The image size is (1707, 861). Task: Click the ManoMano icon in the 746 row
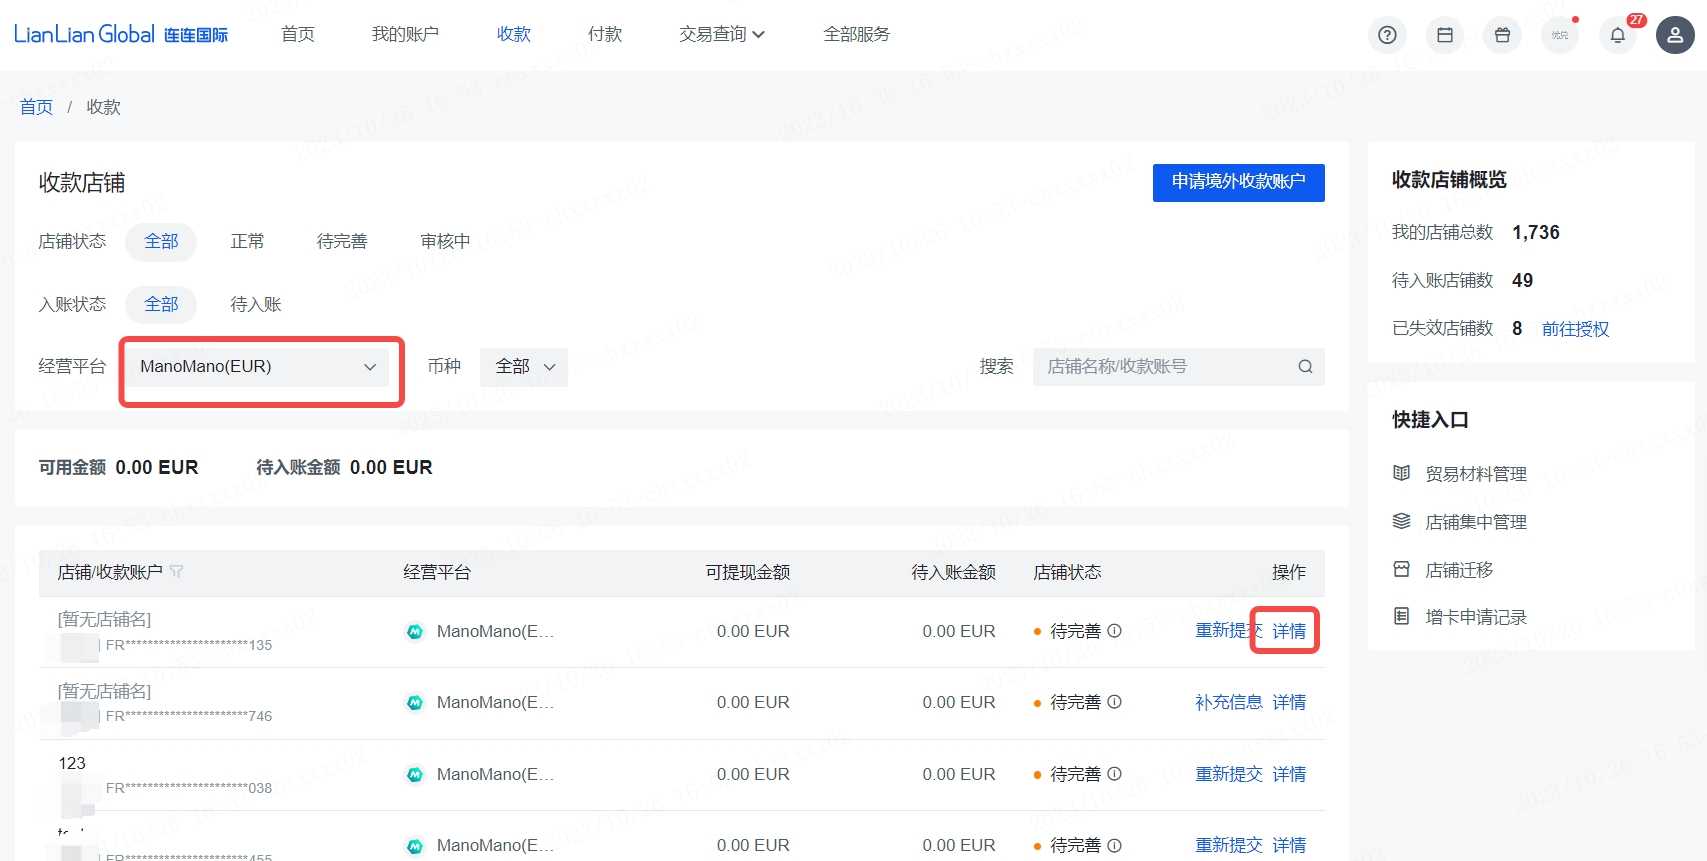tap(415, 703)
